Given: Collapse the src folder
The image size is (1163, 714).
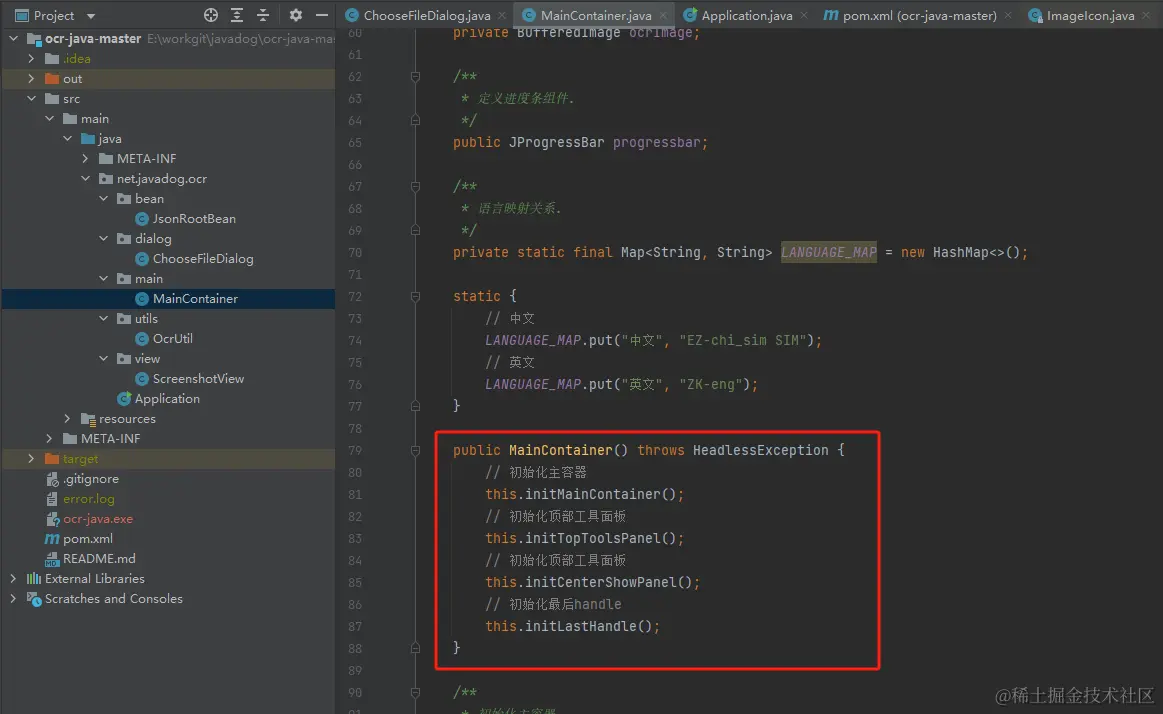Looking at the screenshot, I should 31,98.
